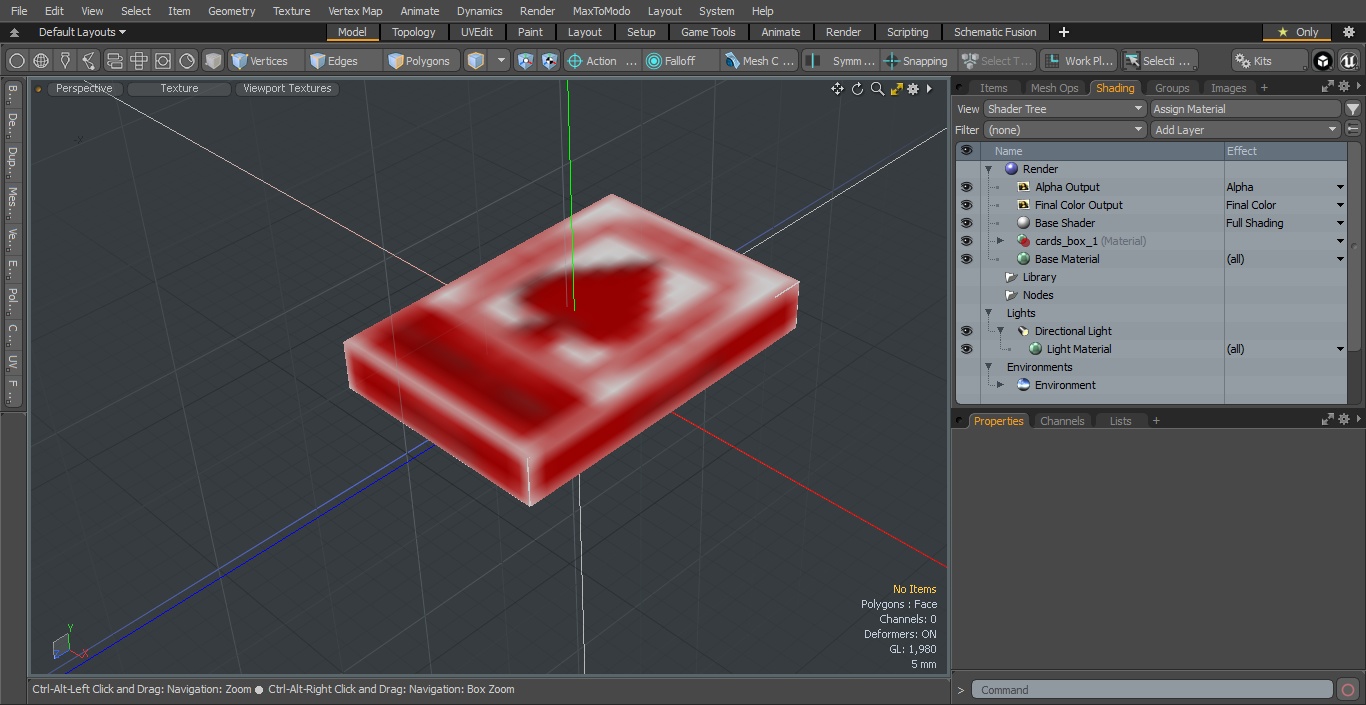Screen dimensions: 1366x705
Task: Open the Filter (none) dropdown
Action: (1064, 130)
